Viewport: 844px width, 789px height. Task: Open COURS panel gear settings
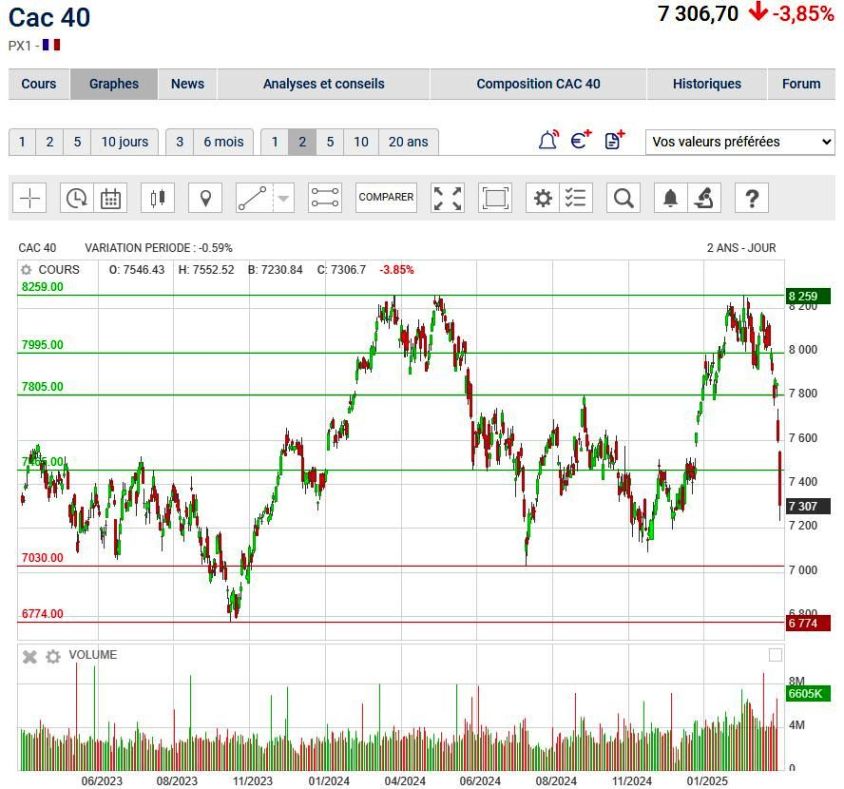click(x=26, y=270)
